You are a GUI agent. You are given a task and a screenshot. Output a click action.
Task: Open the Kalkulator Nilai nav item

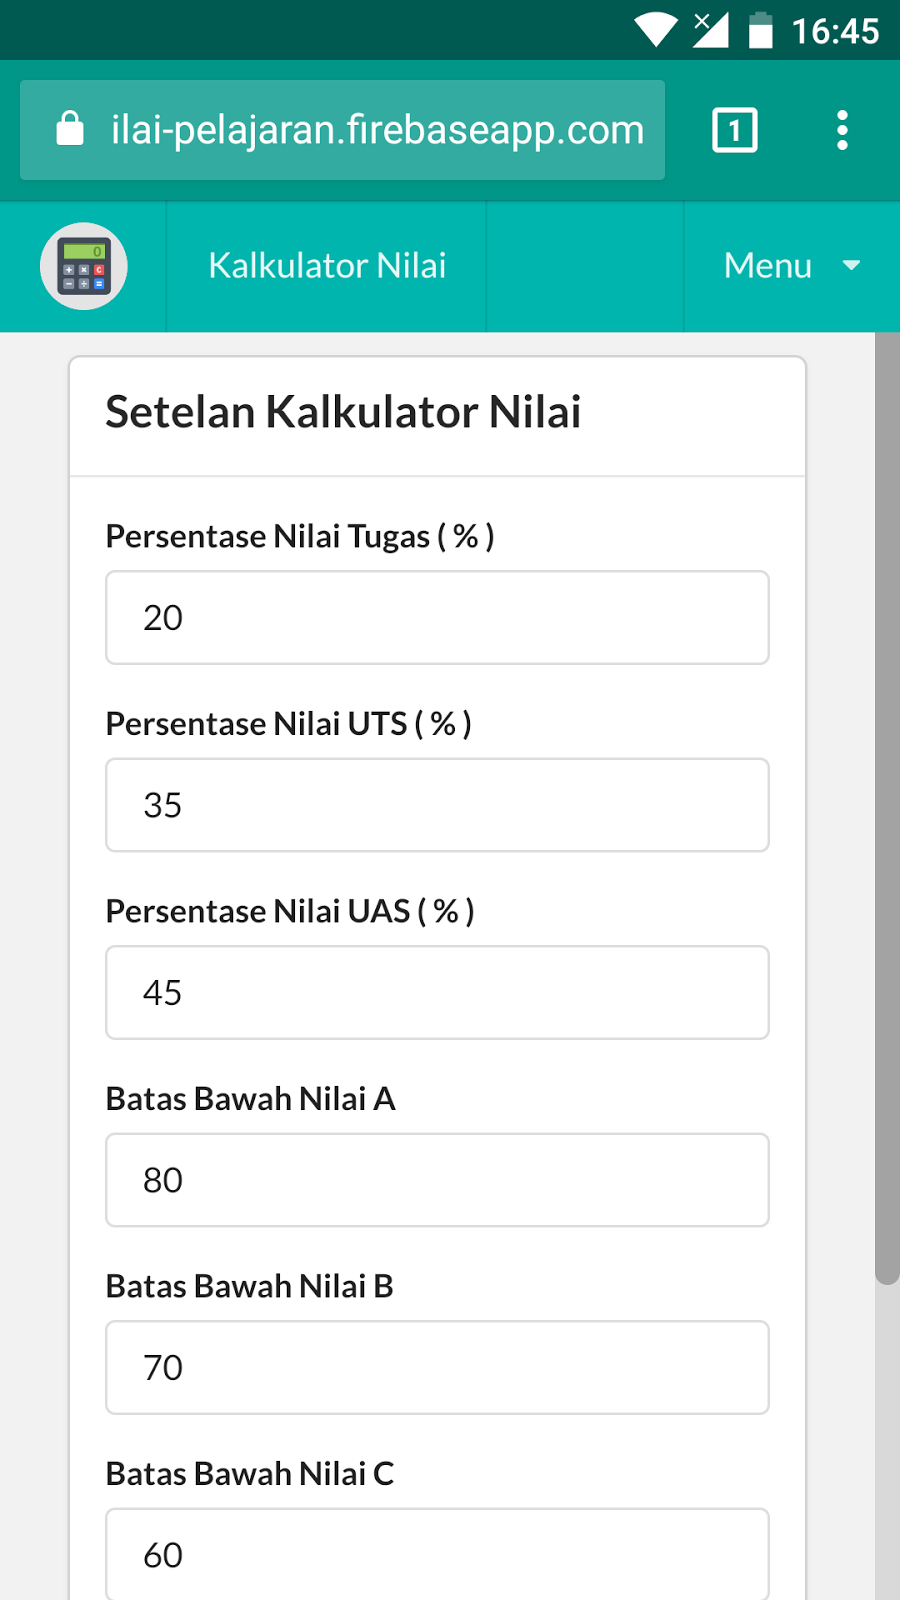coord(327,266)
